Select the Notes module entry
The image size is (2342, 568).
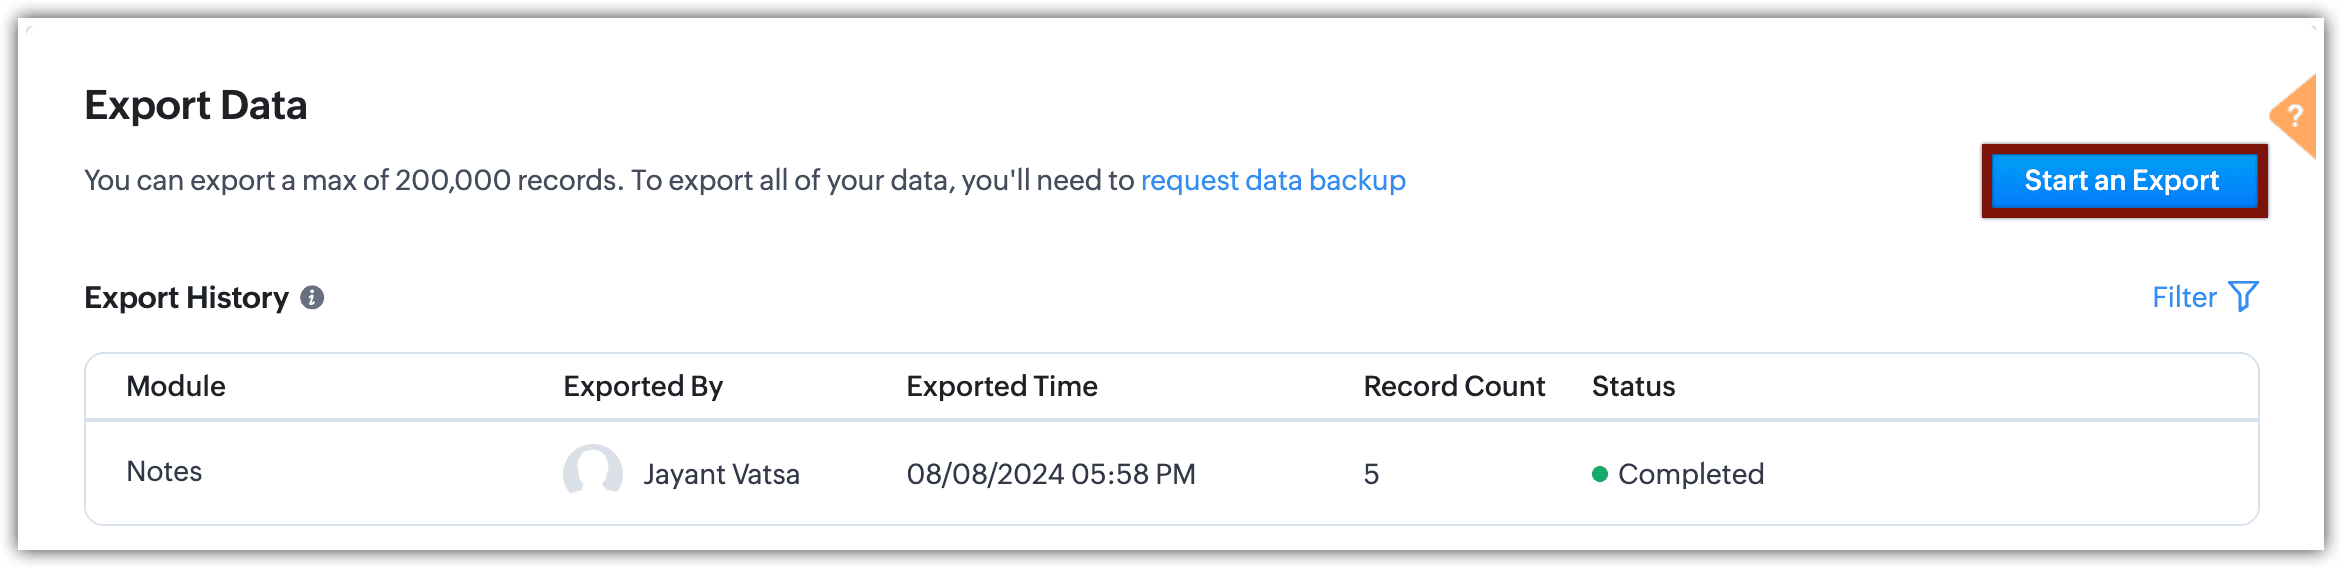[x=164, y=472]
